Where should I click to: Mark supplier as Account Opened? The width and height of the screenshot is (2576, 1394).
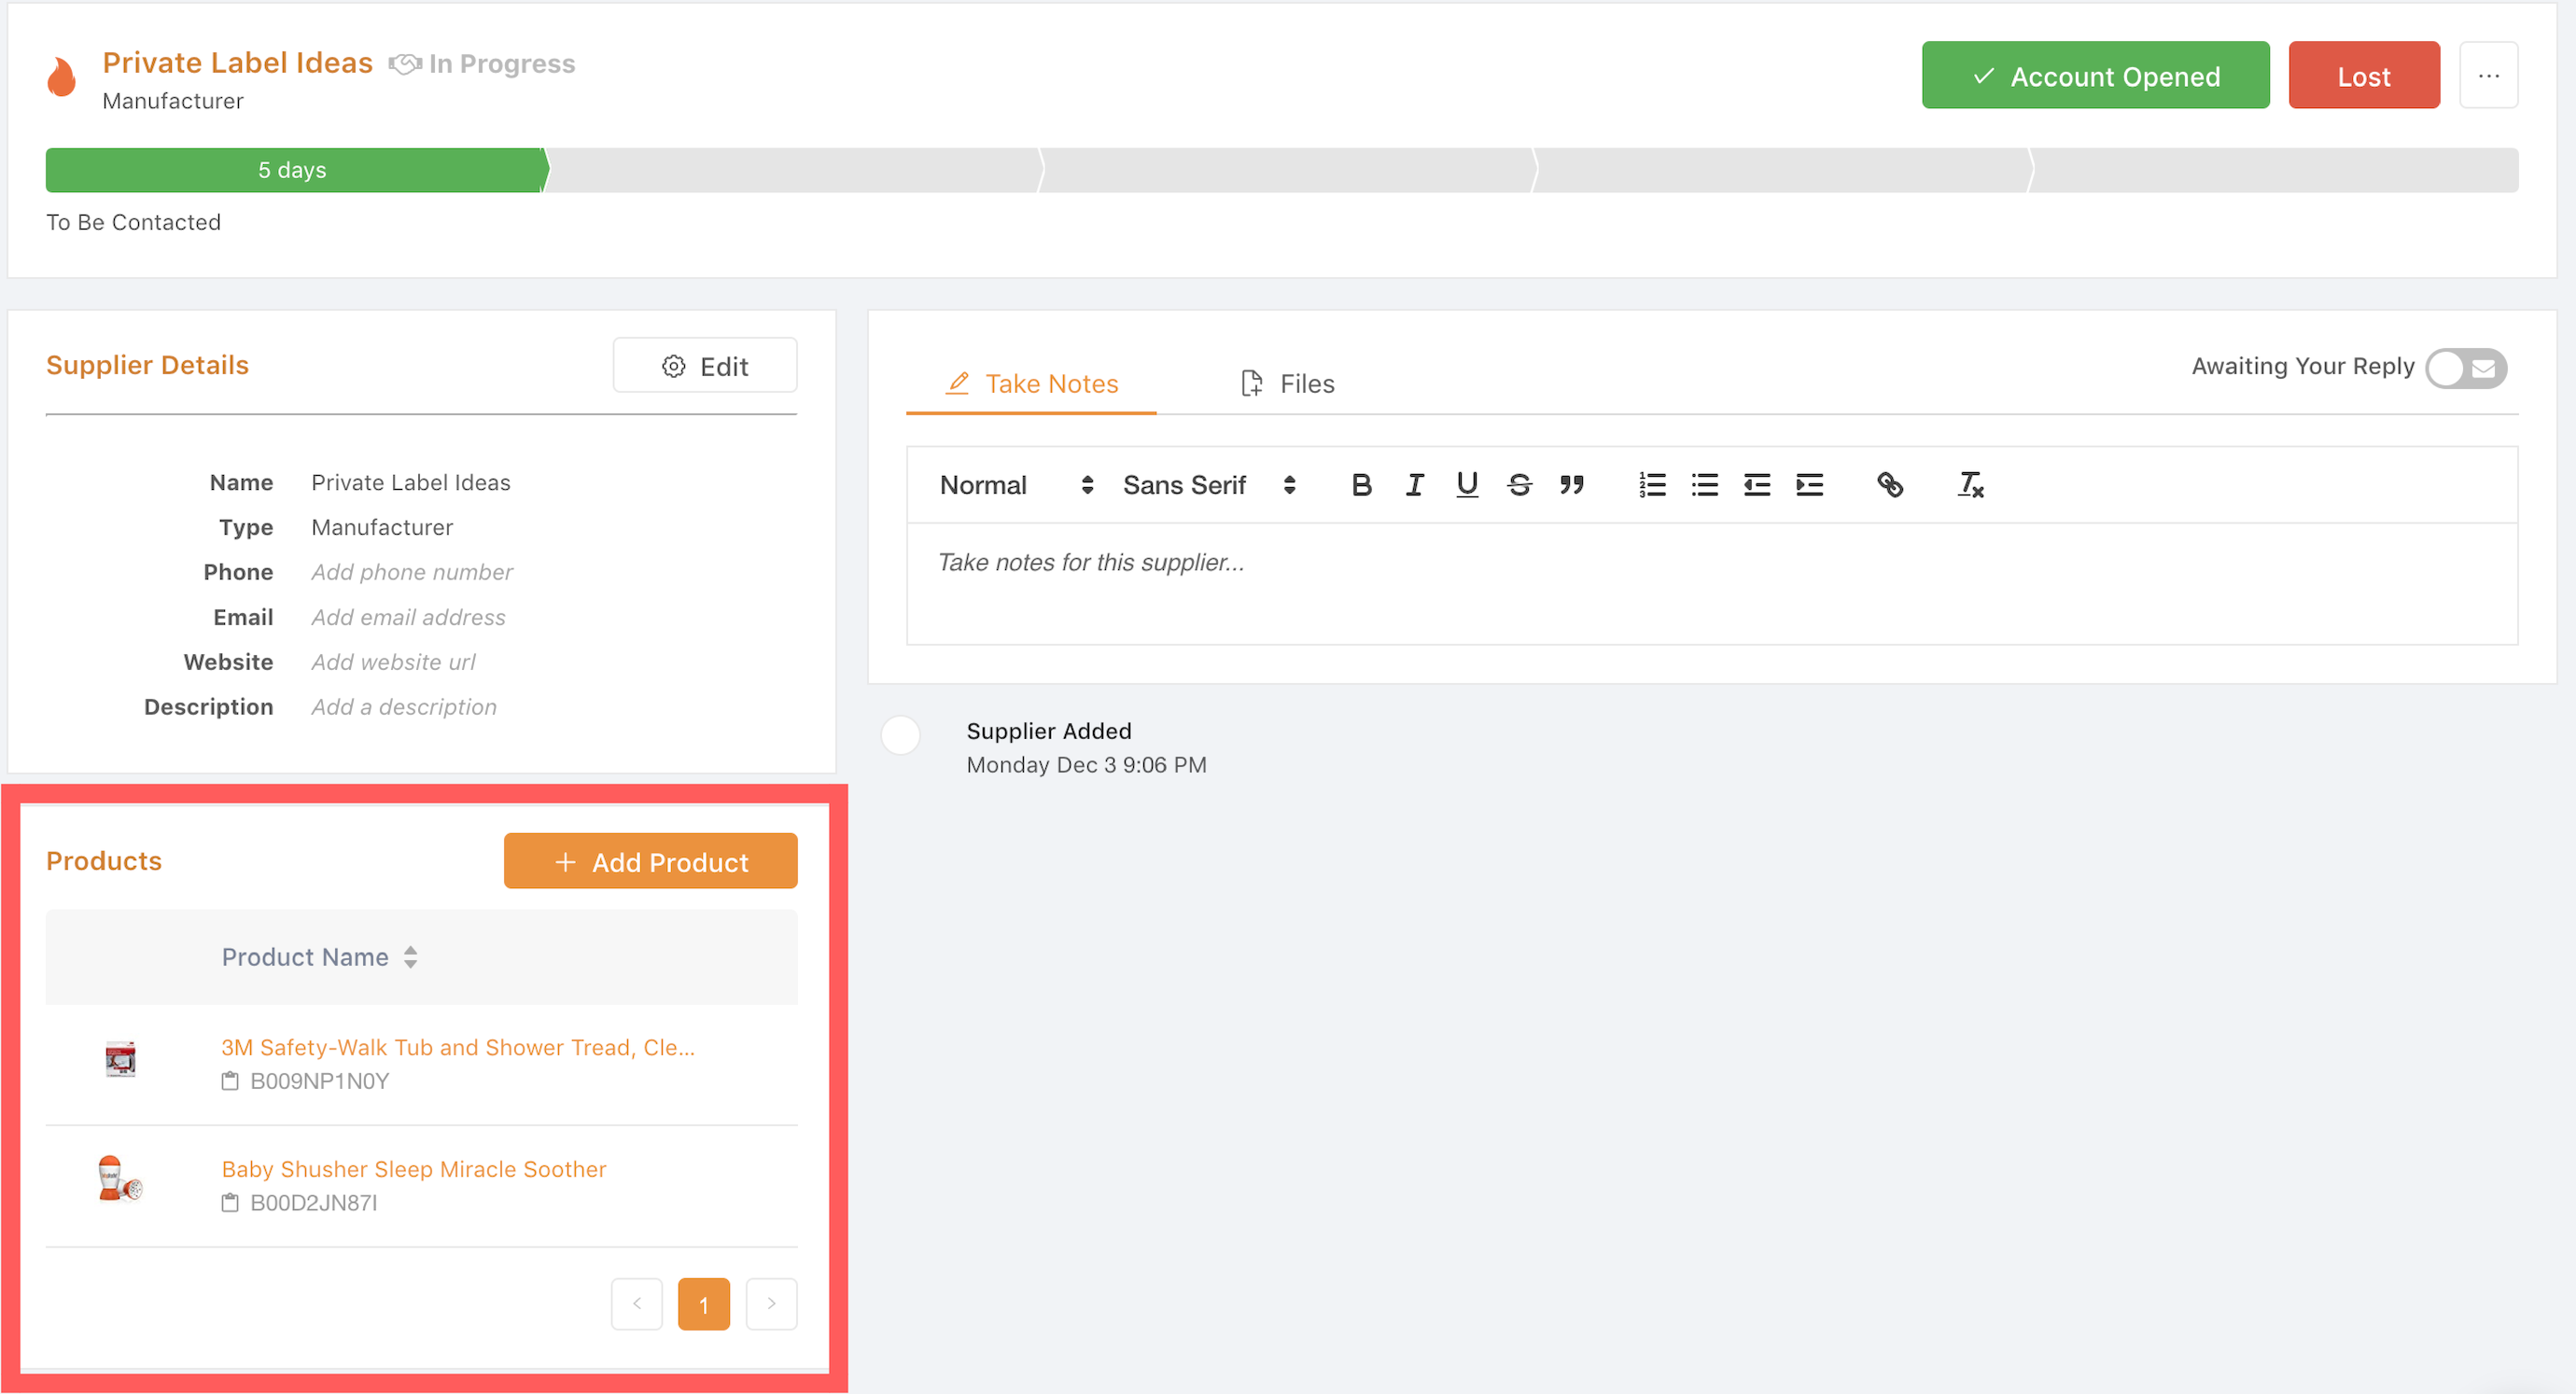(x=2095, y=76)
